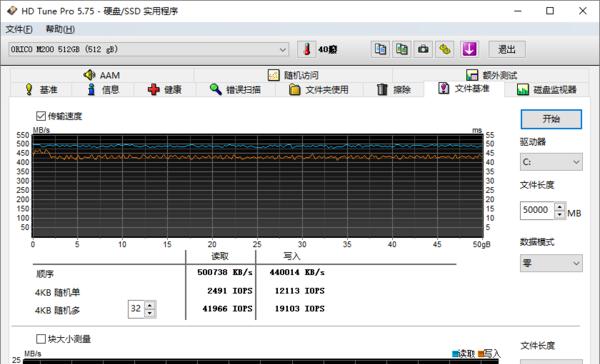Click the 开始 button

tap(551, 119)
